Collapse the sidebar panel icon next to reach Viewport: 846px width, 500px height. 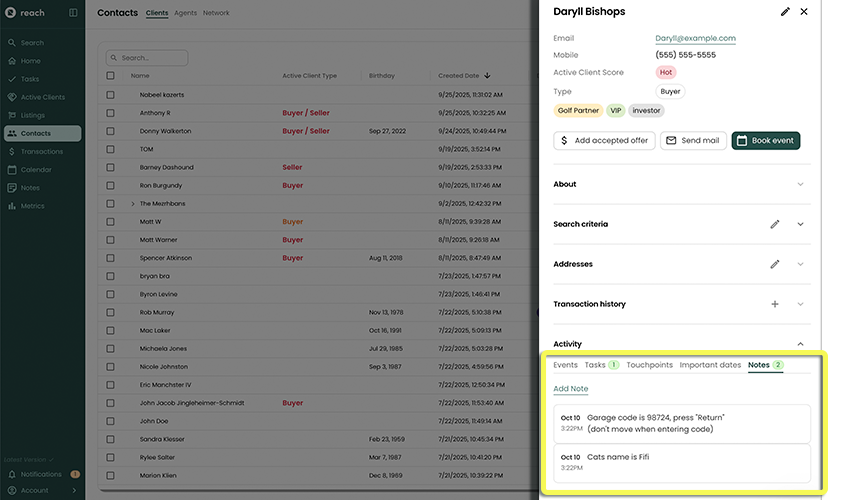tap(73, 13)
